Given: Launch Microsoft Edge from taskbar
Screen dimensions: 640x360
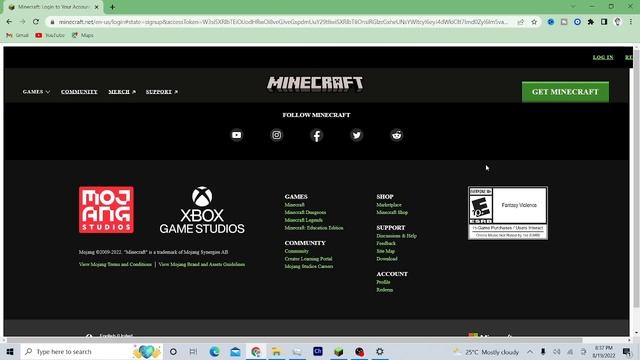Looking at the screenshot, I should (214, 351).
